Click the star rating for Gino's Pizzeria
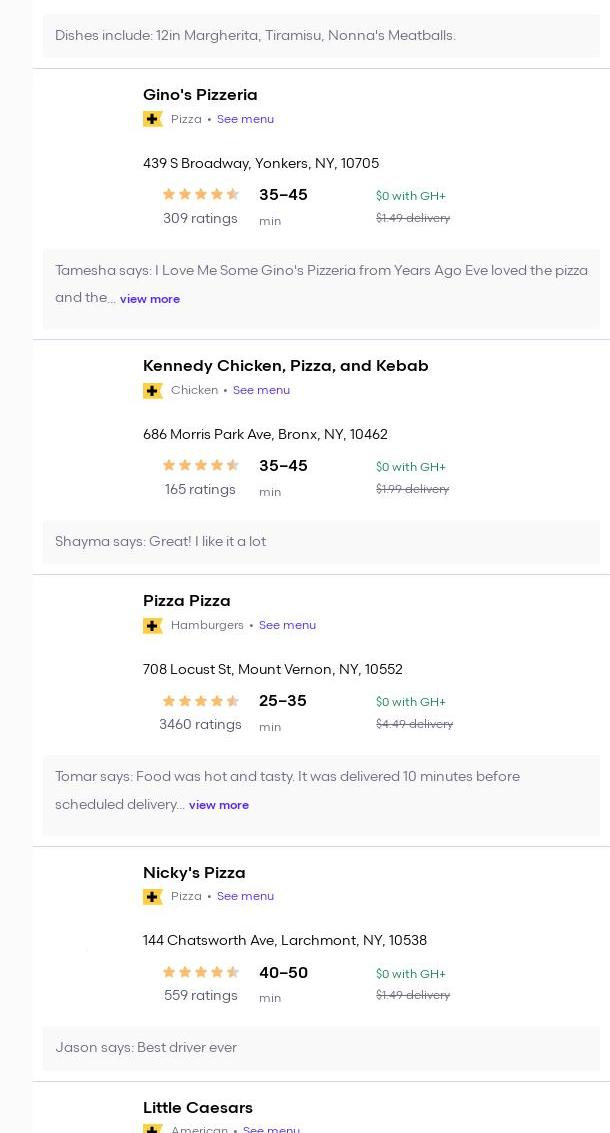 [201, 195]
